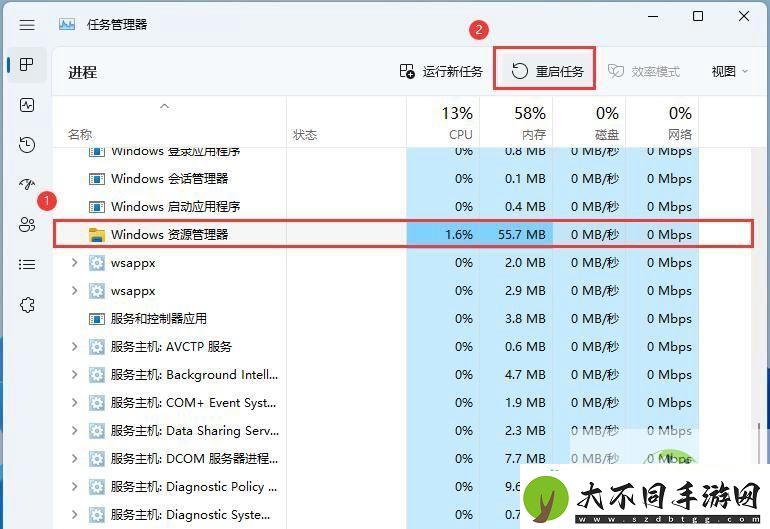The image size is (770, 529).
Task: Click the 效率模式 button
Action: 644,72
